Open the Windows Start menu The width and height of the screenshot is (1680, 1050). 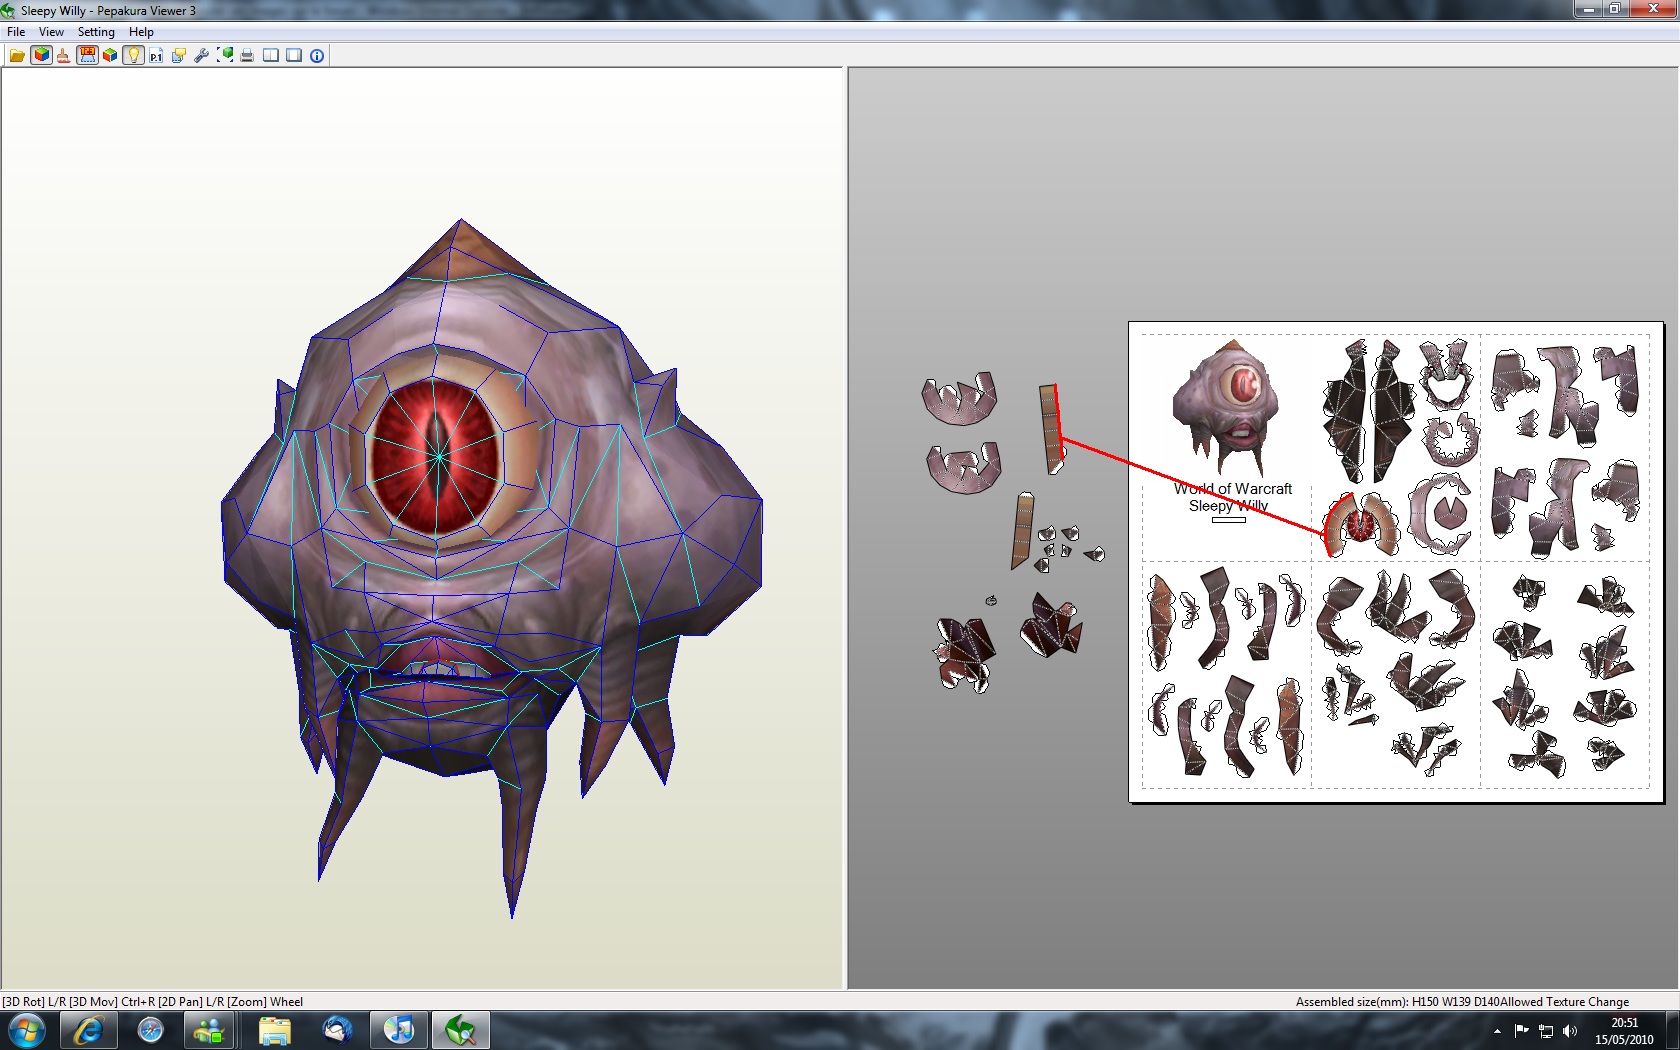click(x=27, y=1030)
